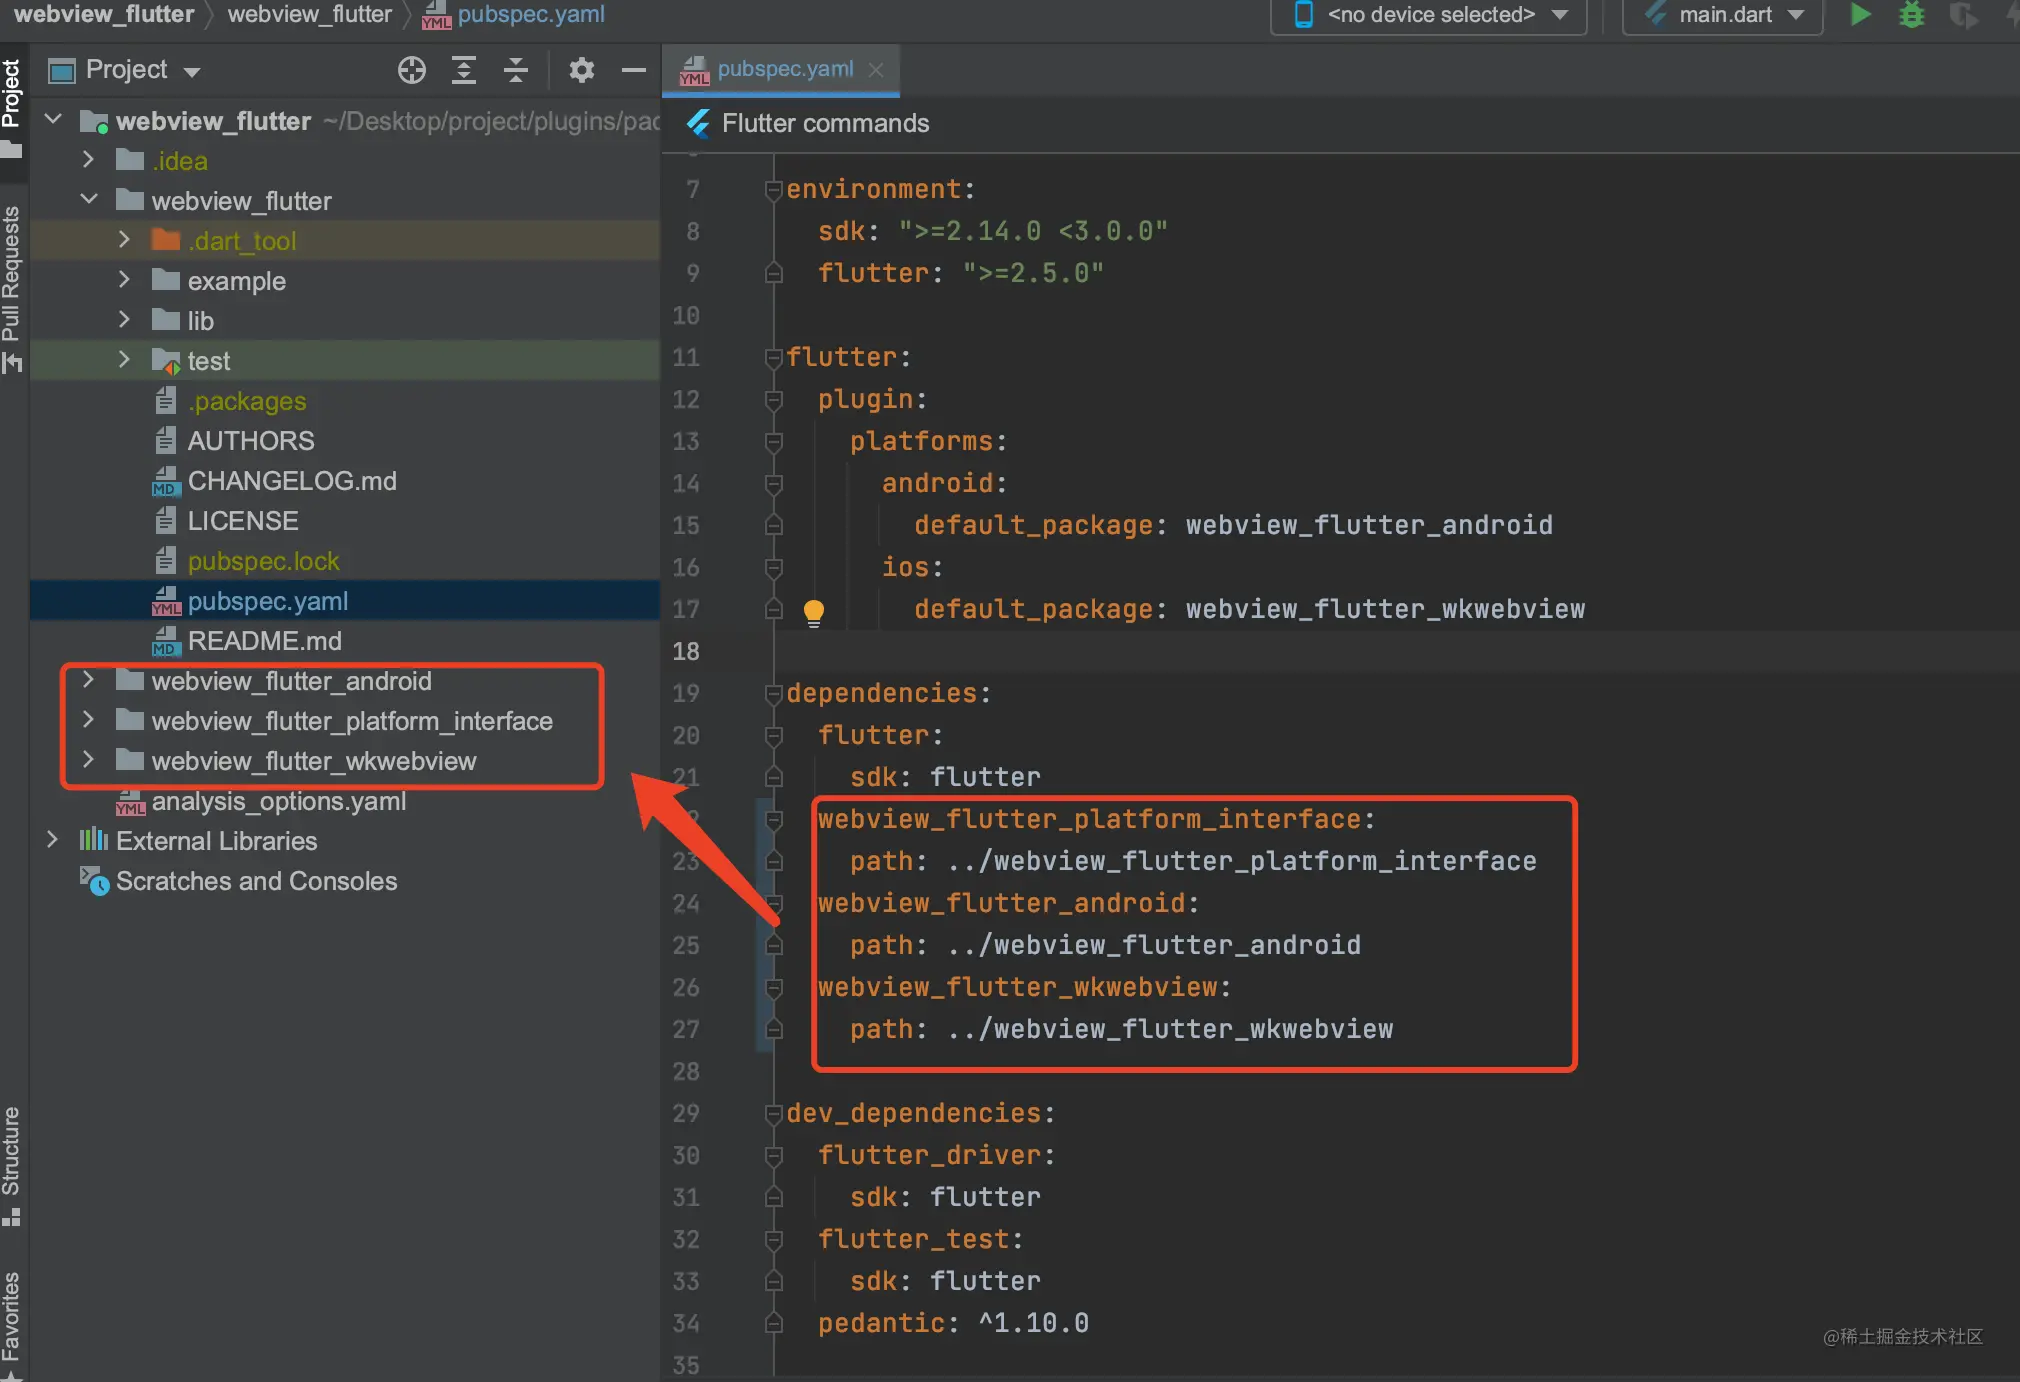
Task: Select pubspec.yaml in project tree
Action: [x=267, y=601]
